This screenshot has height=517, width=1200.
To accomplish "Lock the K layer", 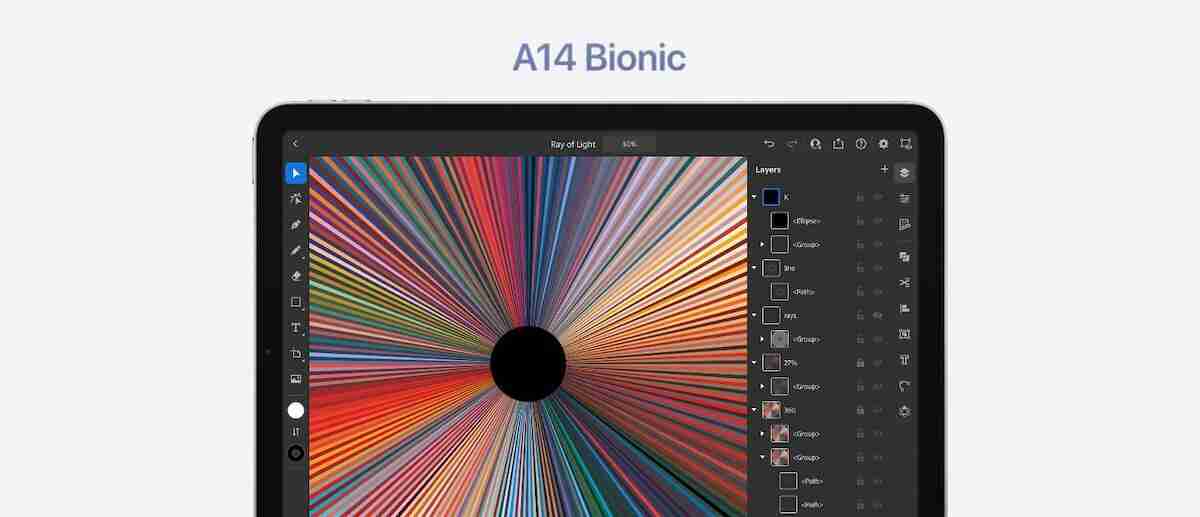I will (860, 197).
